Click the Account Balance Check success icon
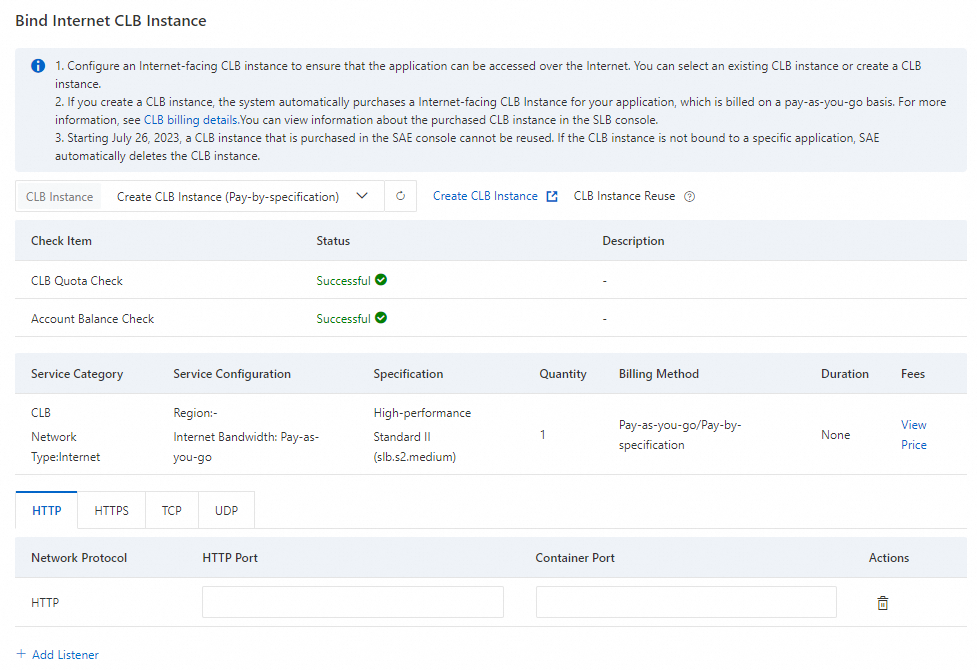977x670 pixels. (x=381, y=318)
